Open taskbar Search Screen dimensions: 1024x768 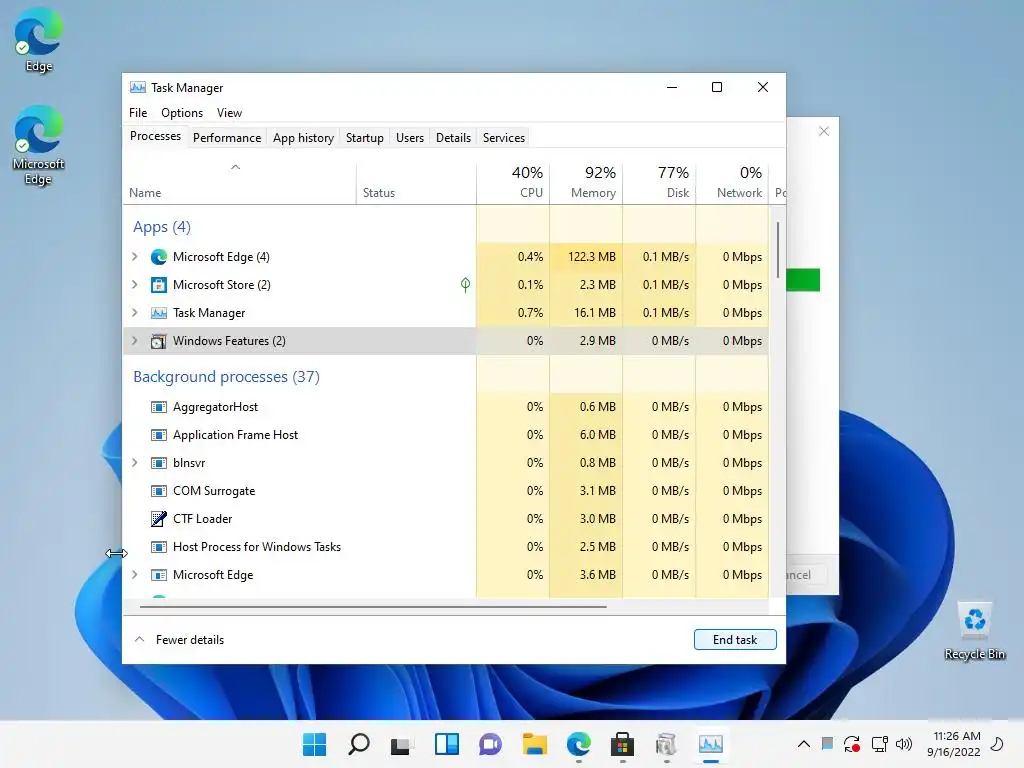359,744
